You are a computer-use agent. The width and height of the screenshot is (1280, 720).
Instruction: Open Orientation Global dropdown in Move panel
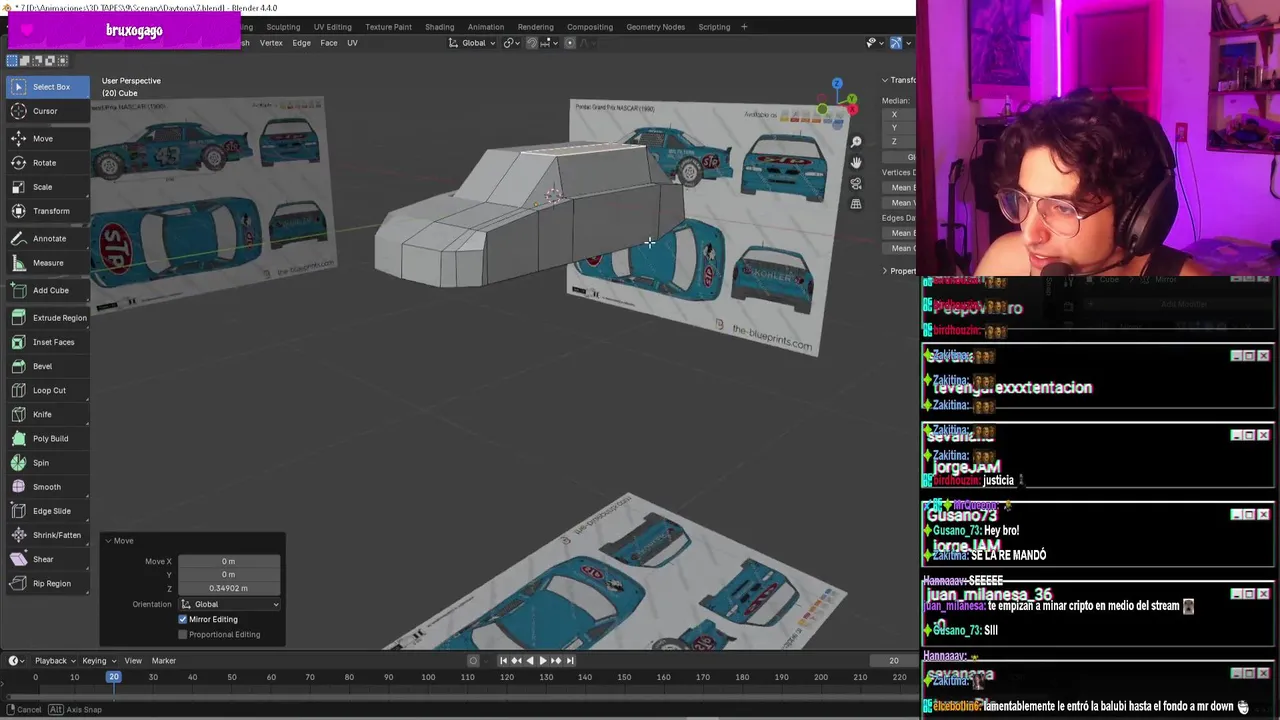coord(230,604)
